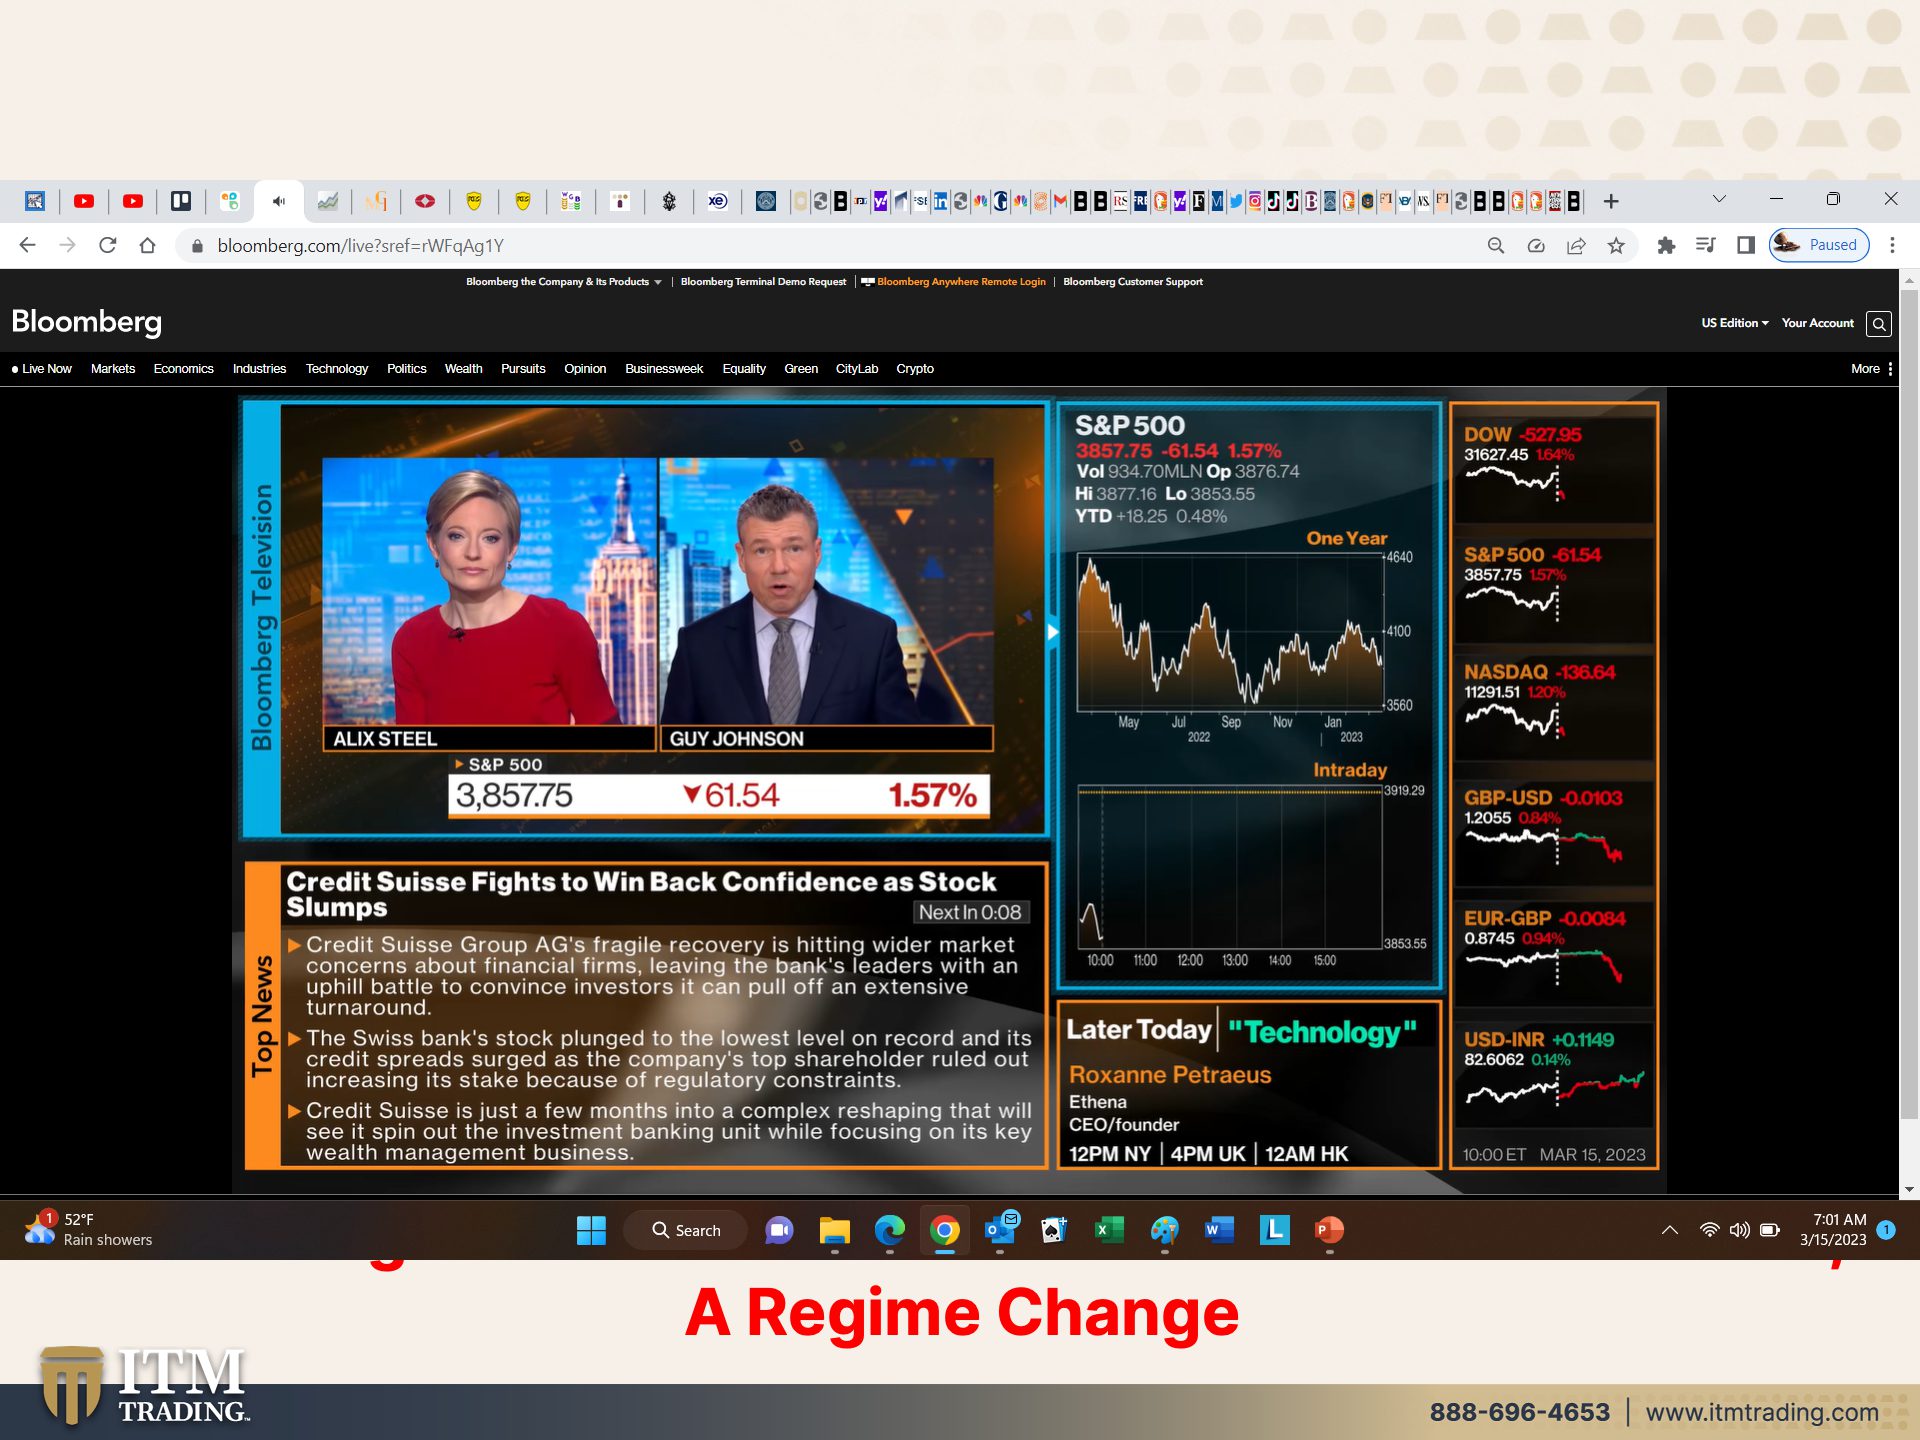View site security info via lock icon
The height and width of the screenshot is (1440, 1920).
(x=197, y=246)
